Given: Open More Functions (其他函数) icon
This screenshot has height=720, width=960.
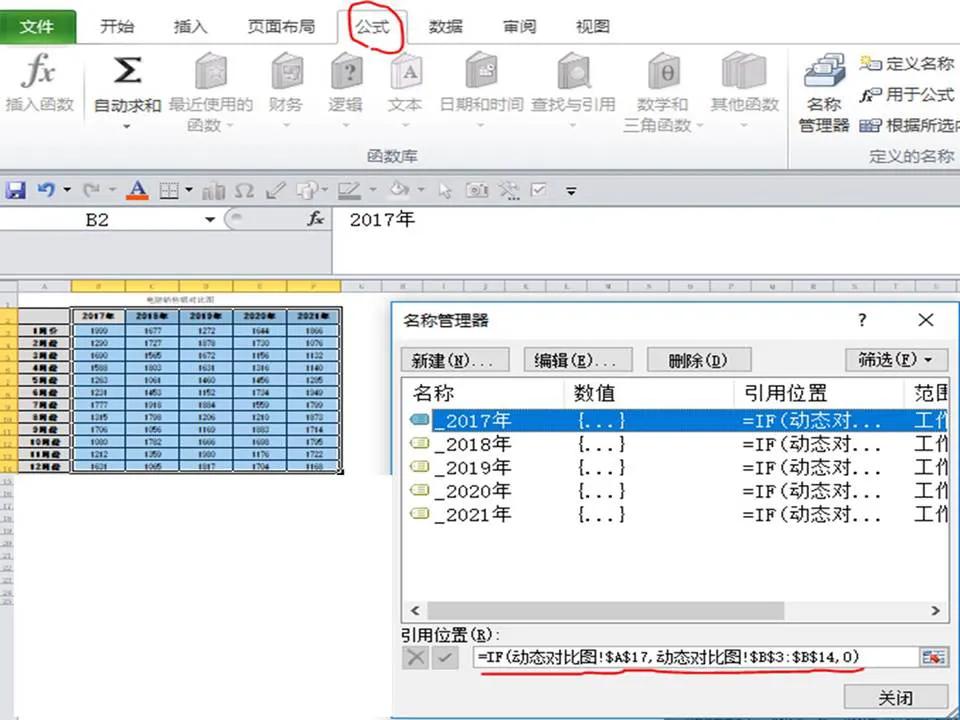Looking at the screenshot, I should pyautogui.click(x=744, y=72).
